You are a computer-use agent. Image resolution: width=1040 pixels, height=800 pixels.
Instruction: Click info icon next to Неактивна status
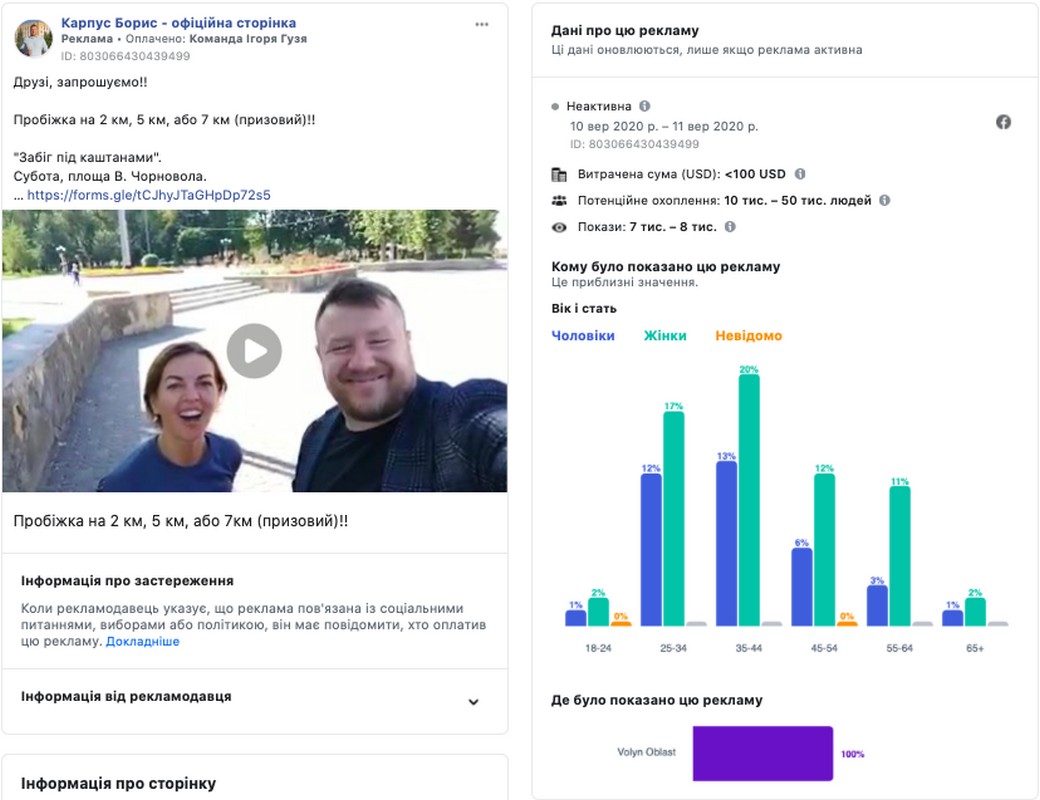coord(644,106)
